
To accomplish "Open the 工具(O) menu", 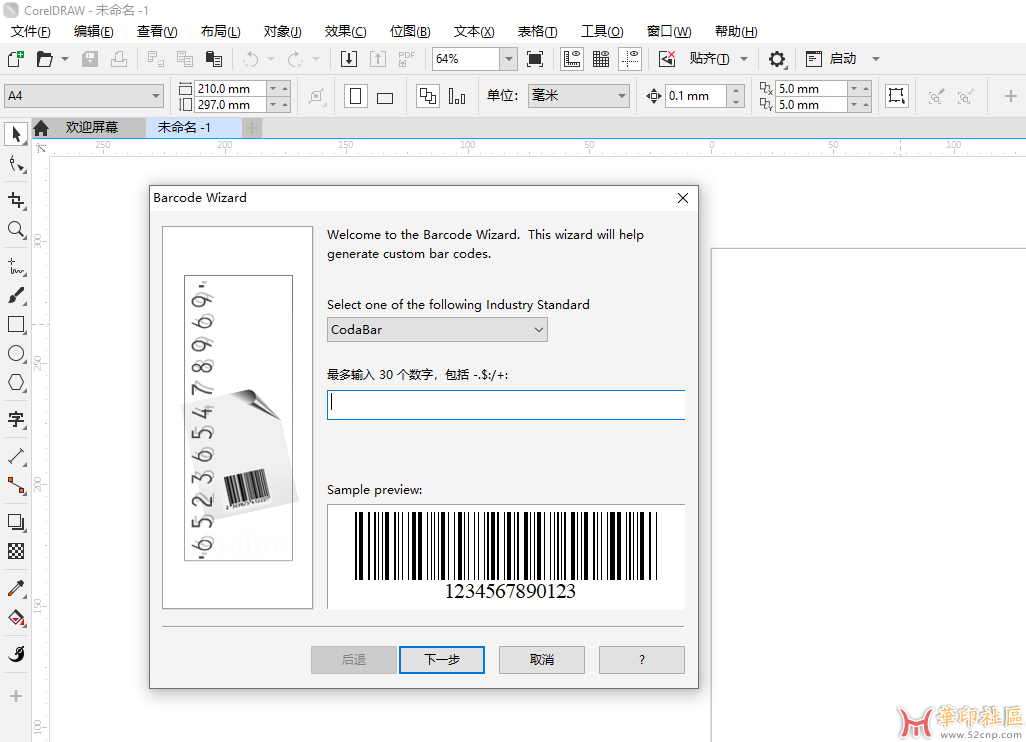I will 602,31.
